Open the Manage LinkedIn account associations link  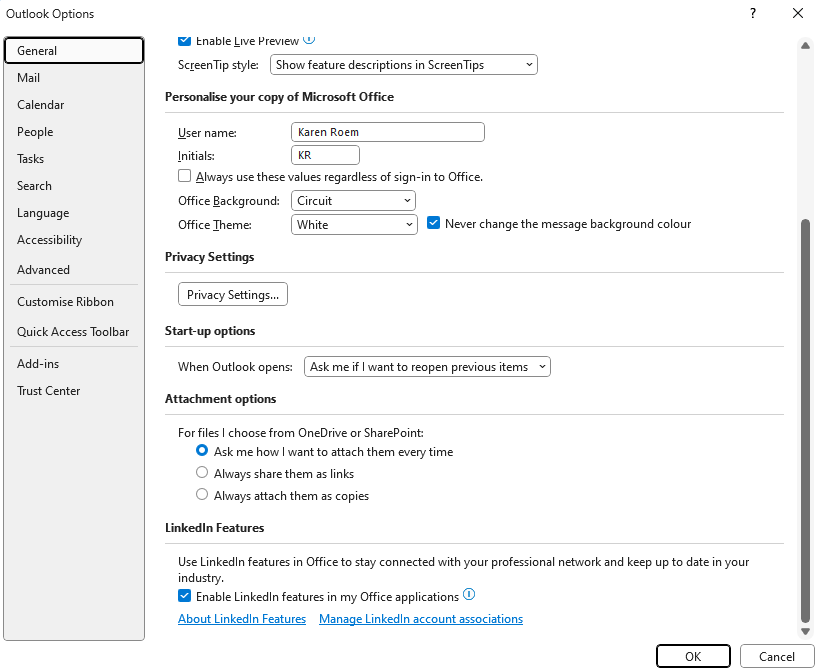[x=421, y=619]
